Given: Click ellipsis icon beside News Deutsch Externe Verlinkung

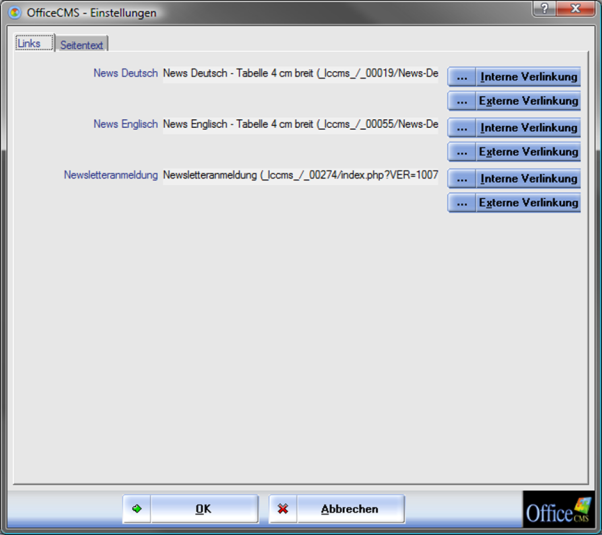Looking at the screenshot, I should pos(462,101).
